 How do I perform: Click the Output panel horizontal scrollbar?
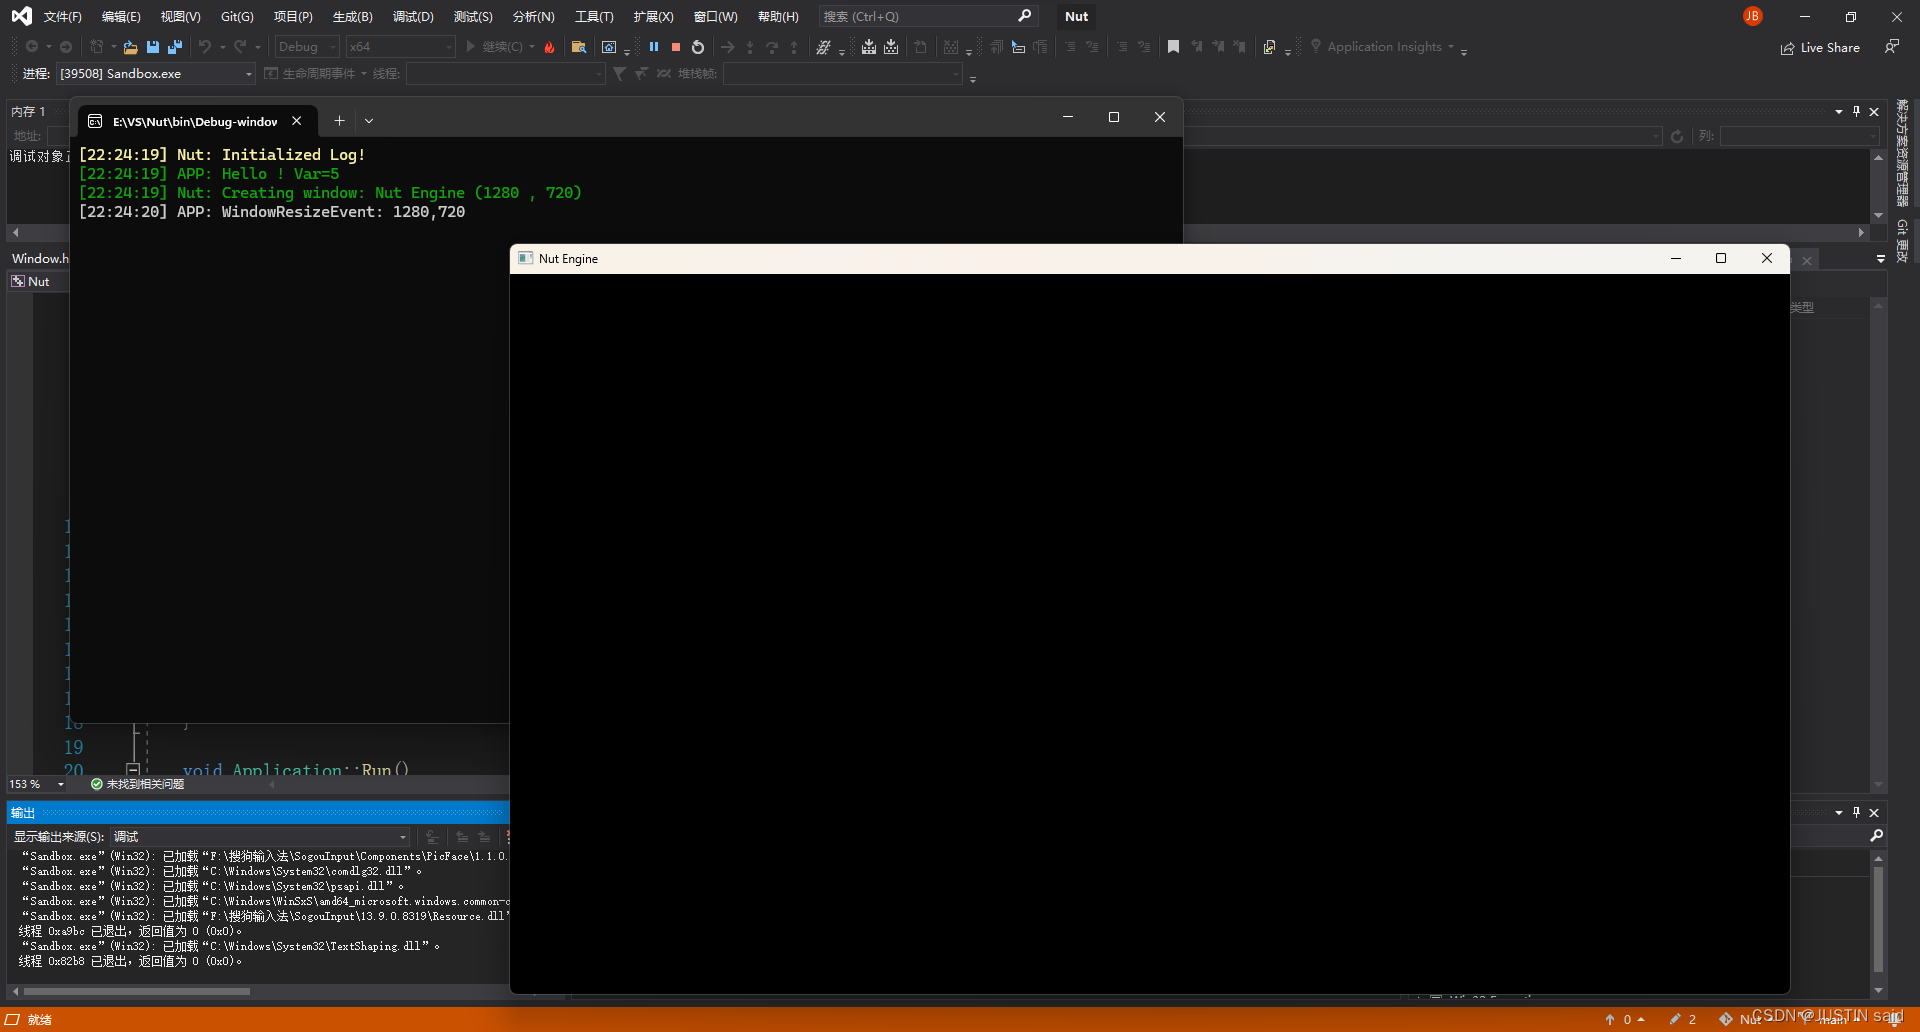(x=137, y=992)
